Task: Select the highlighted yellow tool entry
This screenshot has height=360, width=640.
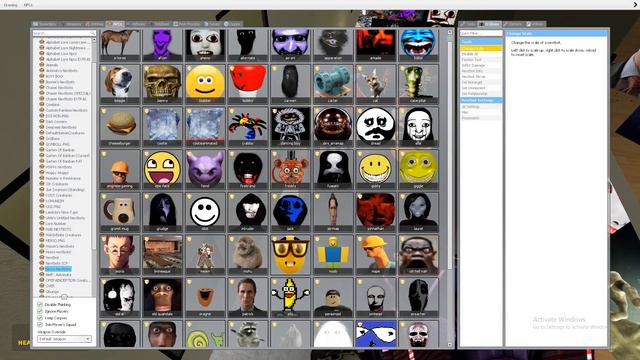Action: coord(481,48)
